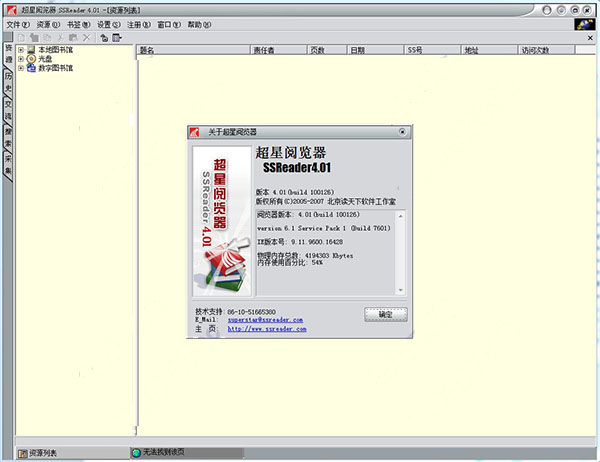Select 数字图书馆 in the resource tree
The height and width of the screenshot is (462, 600).
point(55,68)
